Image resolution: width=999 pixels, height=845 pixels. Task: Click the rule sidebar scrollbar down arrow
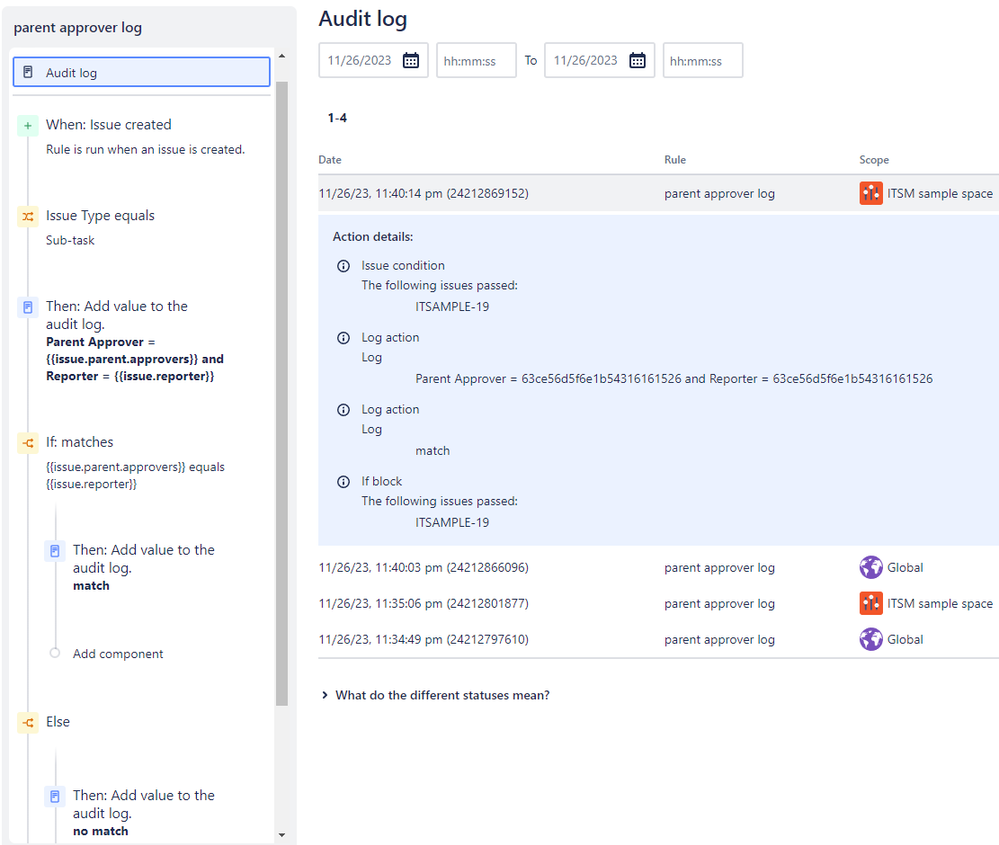pyautogui.click(x=282, y=835)
